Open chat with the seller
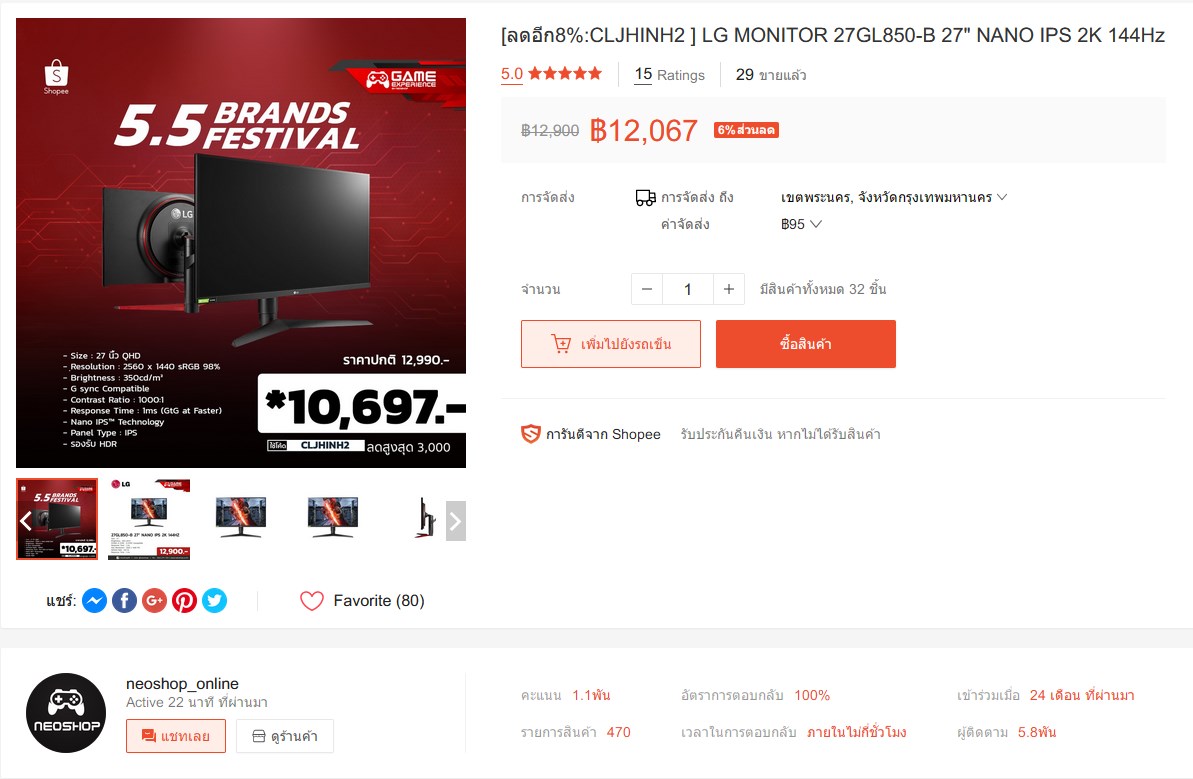The image size is (1193, 779). 176,736
